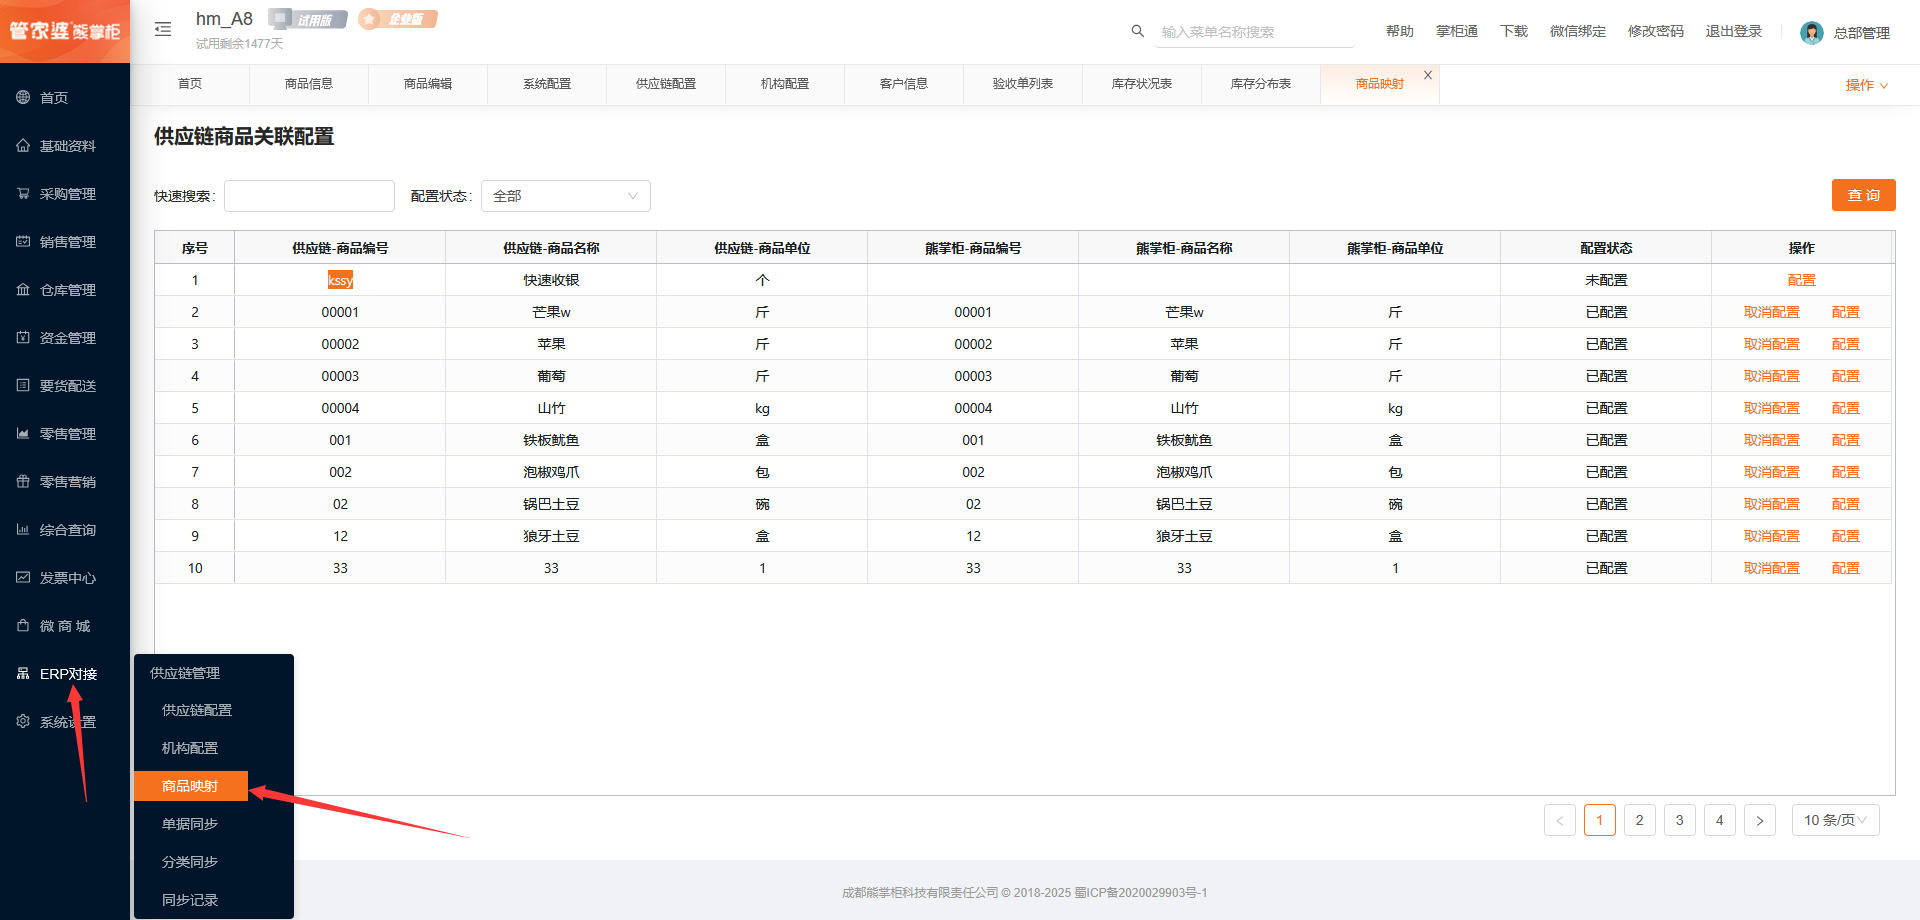The width and height of the screenshot is (1920, 920).
Task: Click the ERP对接 network icon
Action: pyautogui.click(x=23, y=673)
